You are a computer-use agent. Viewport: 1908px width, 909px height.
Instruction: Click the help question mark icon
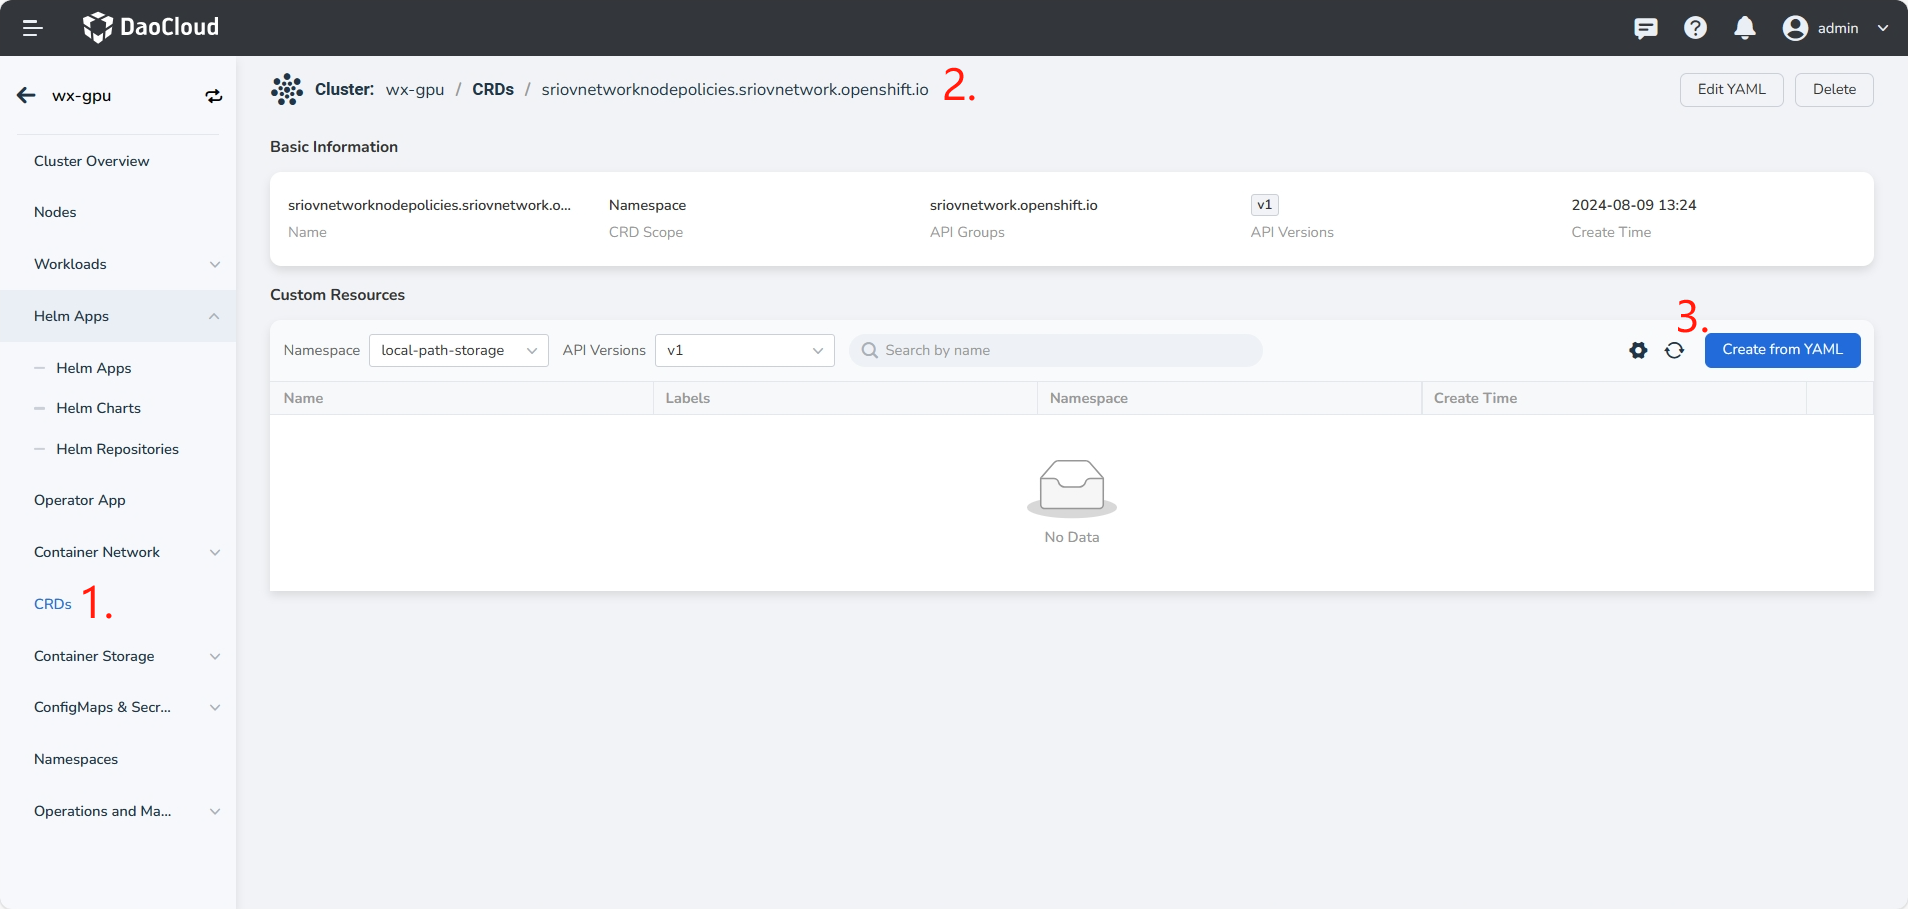(x=1695, y=28)
